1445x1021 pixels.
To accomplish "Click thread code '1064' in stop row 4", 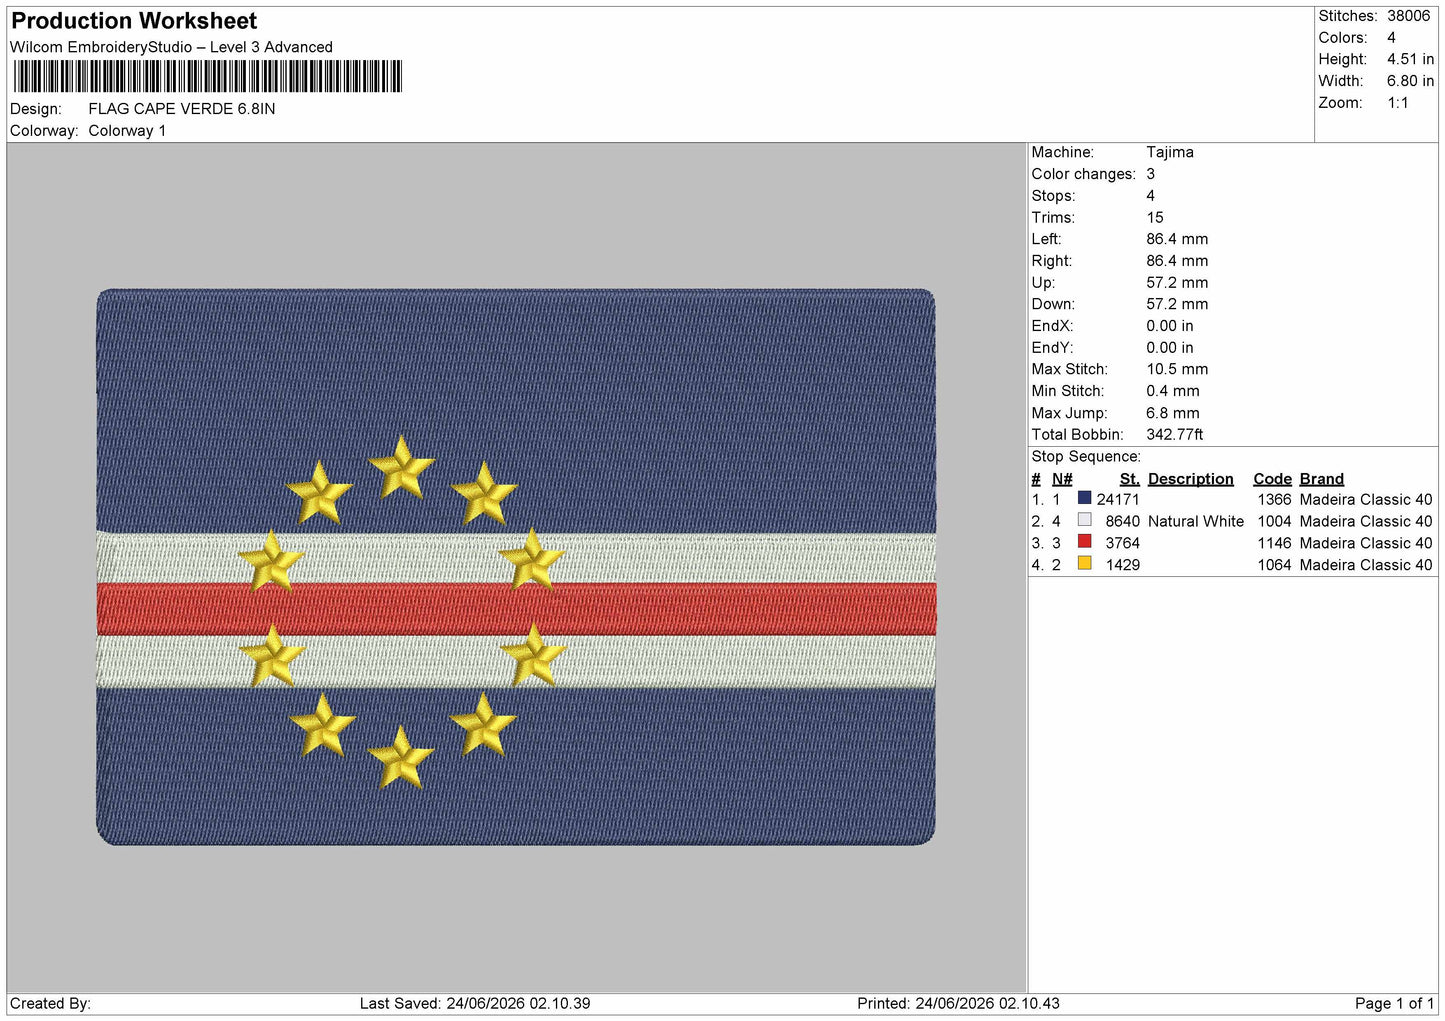I will (x=1275, y=565).
